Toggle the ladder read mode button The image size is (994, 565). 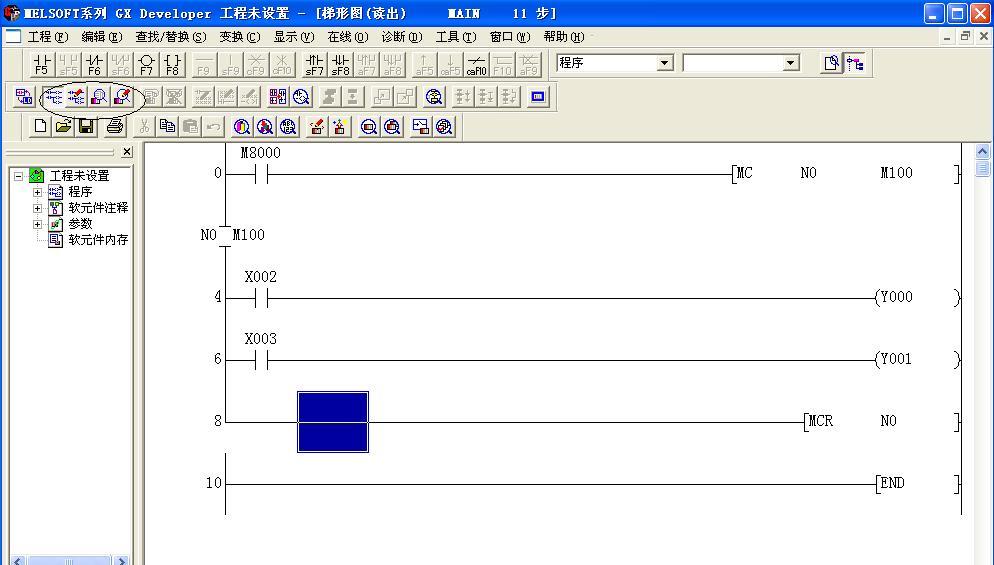52,97
